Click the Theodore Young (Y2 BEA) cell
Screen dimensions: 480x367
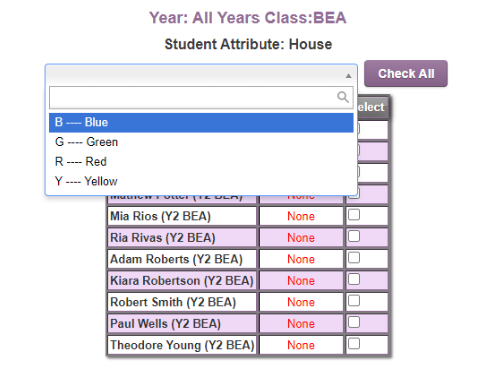pos(182,345)
